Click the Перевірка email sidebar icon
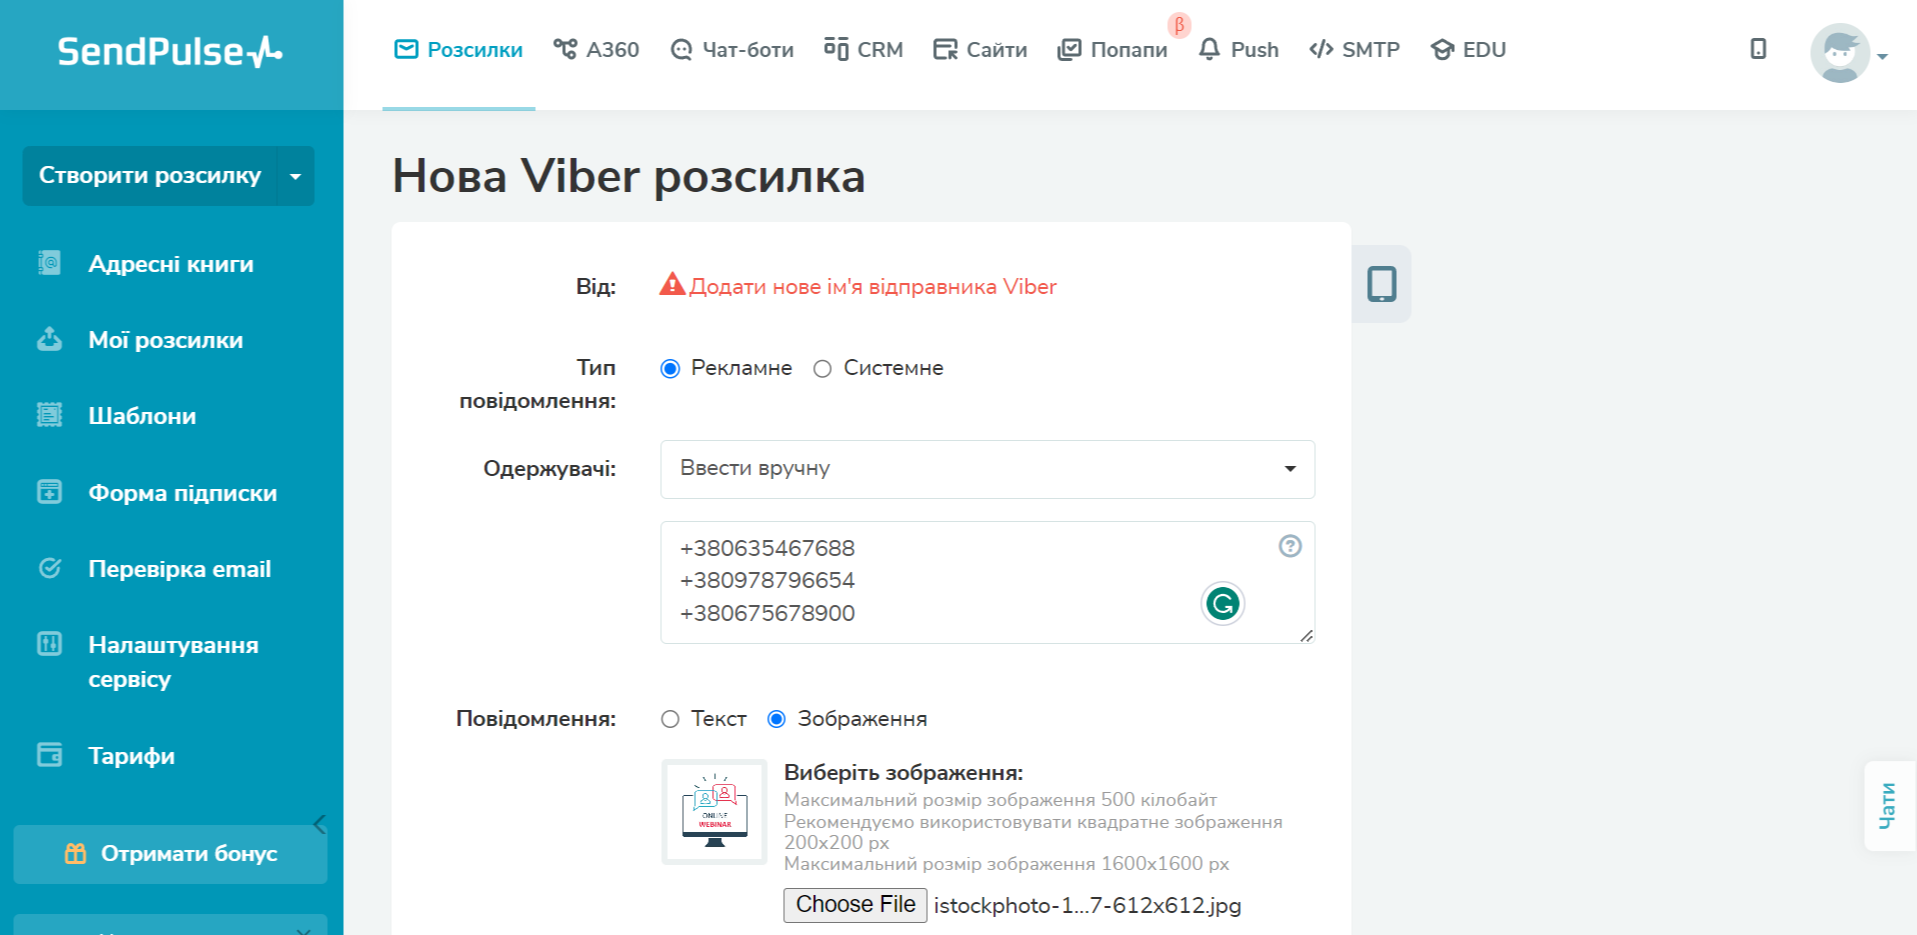 tap(49, 568)
